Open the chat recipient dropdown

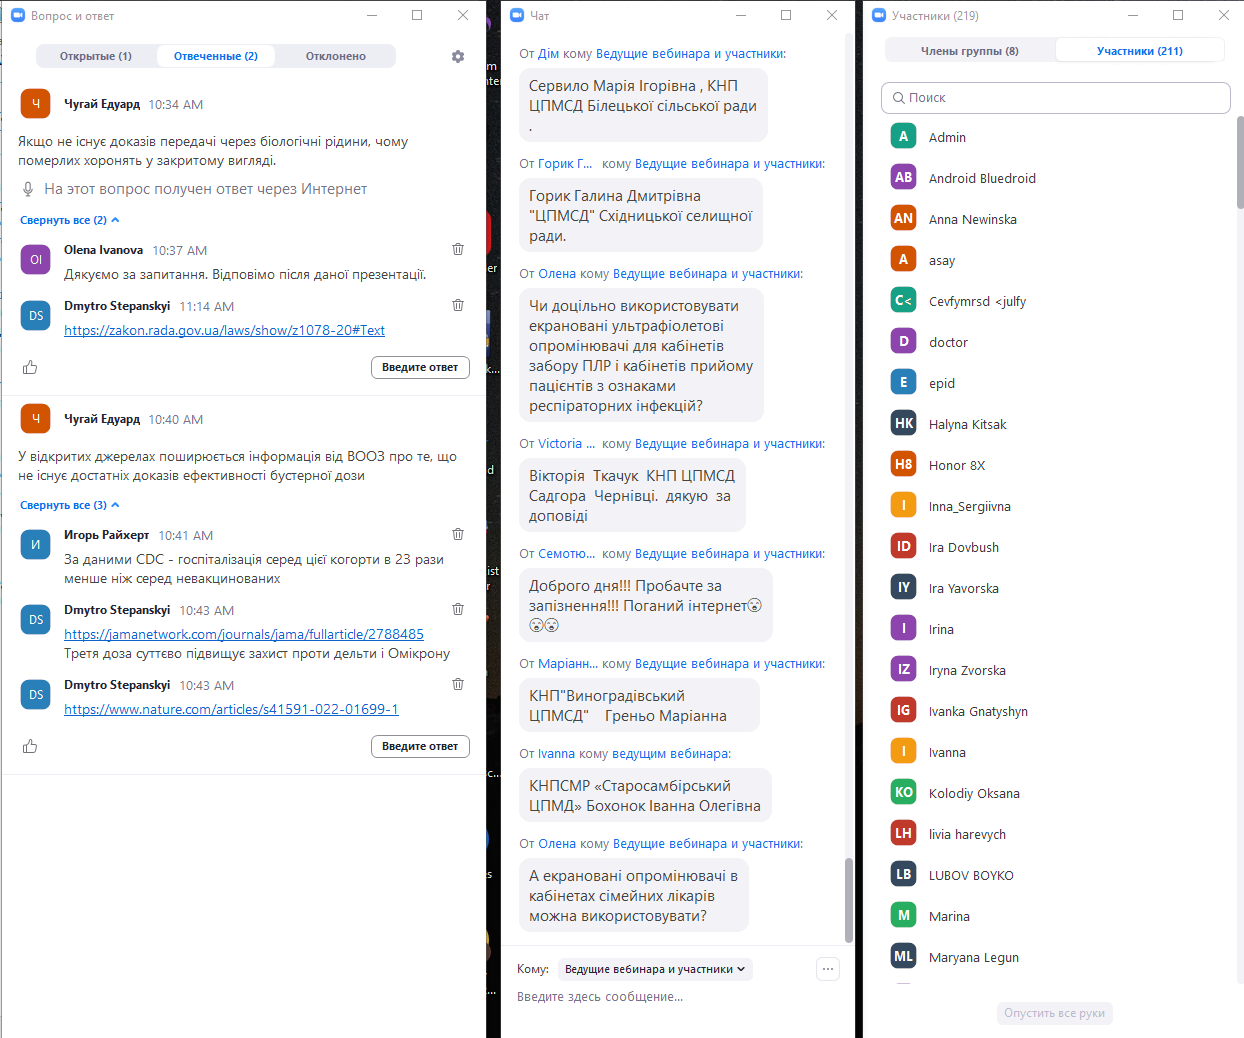point(655,969)
